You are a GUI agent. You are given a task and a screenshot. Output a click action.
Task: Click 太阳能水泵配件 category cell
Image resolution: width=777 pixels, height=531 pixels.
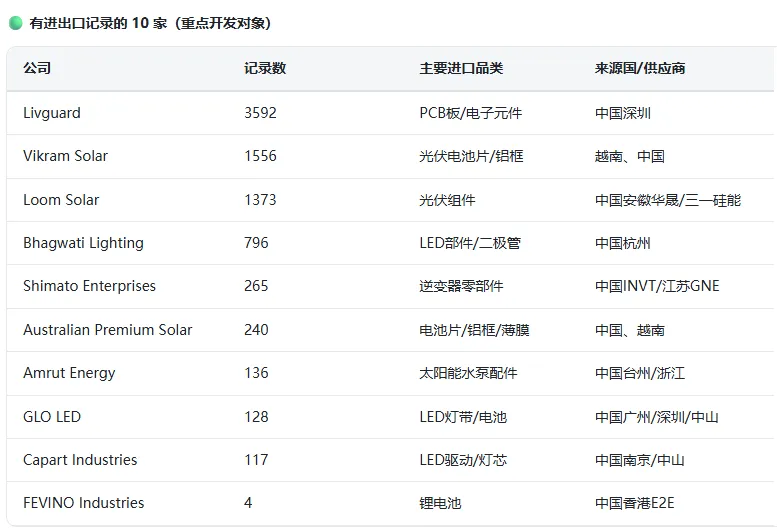coord(468,372)
